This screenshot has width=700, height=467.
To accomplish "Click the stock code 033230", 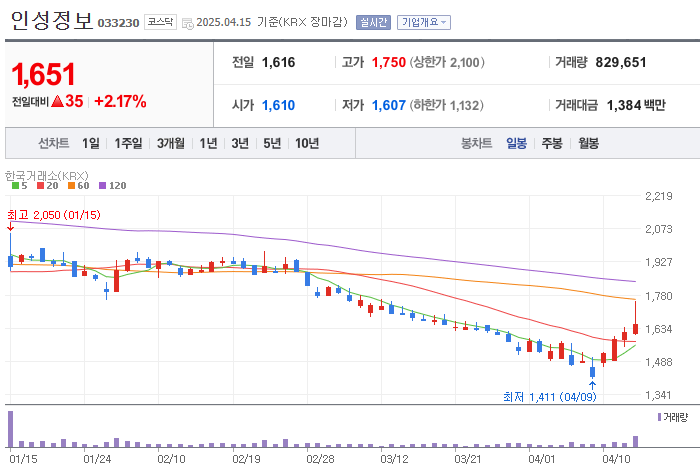I will 118,23.
